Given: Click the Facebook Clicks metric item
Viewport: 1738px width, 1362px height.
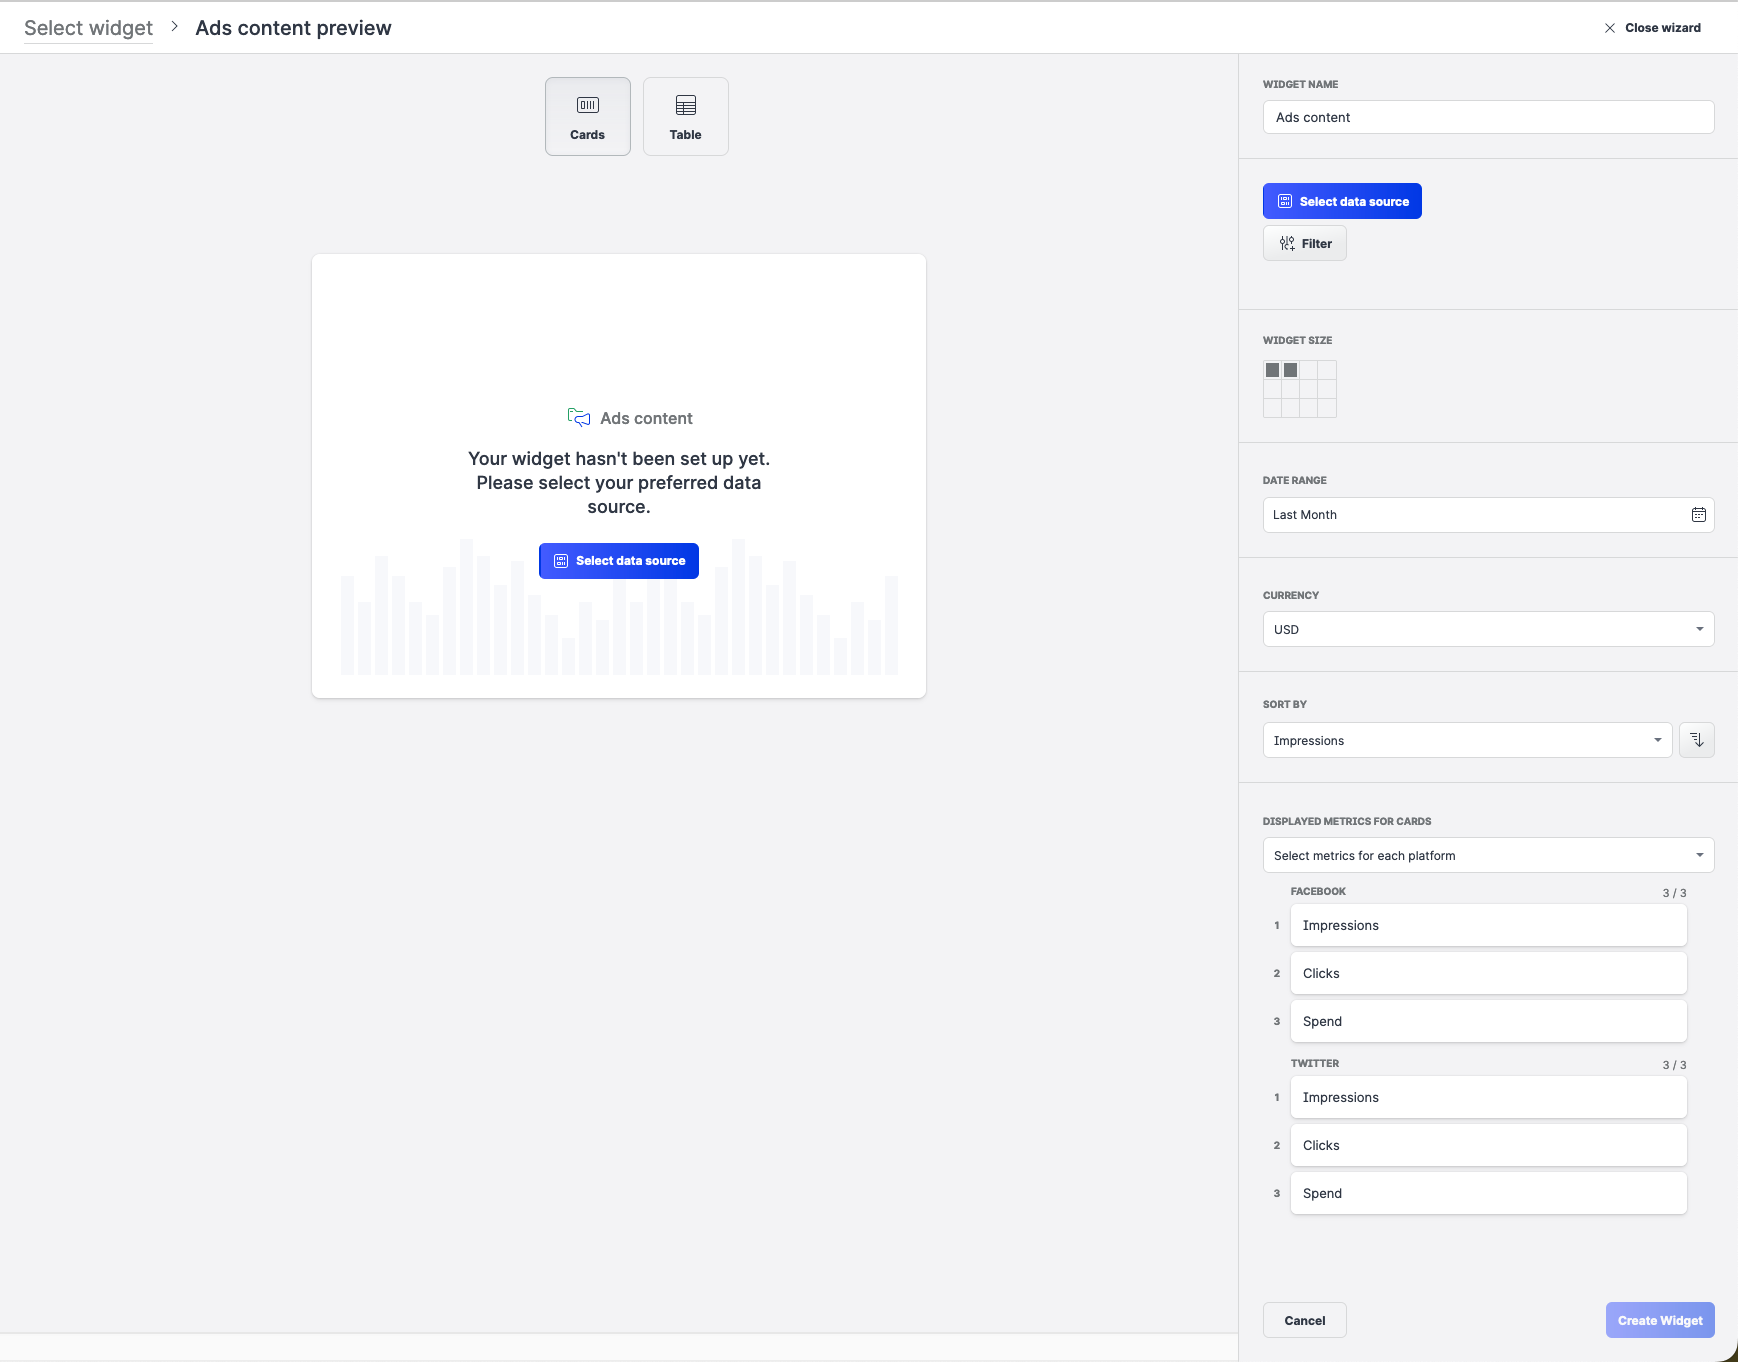Looking at the screenshot, I should click(1488, 973).
